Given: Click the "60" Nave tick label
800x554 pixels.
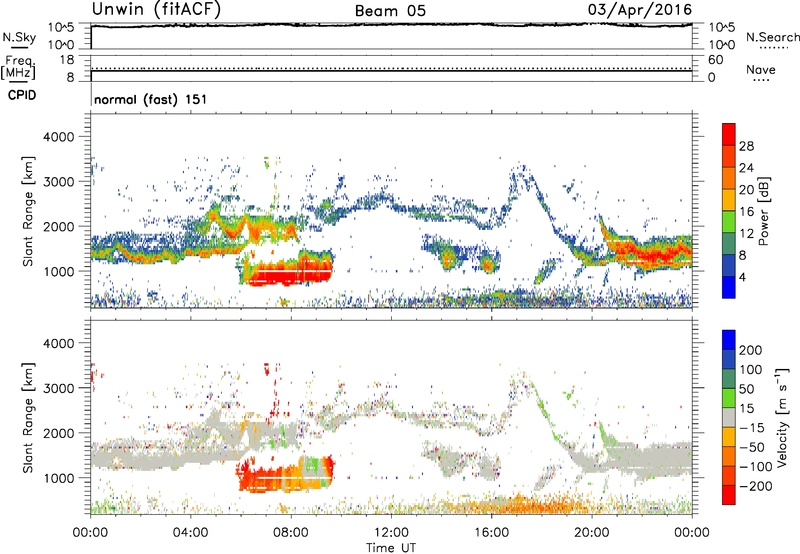Looking at the screenshot, I should (x=715, y=60).
